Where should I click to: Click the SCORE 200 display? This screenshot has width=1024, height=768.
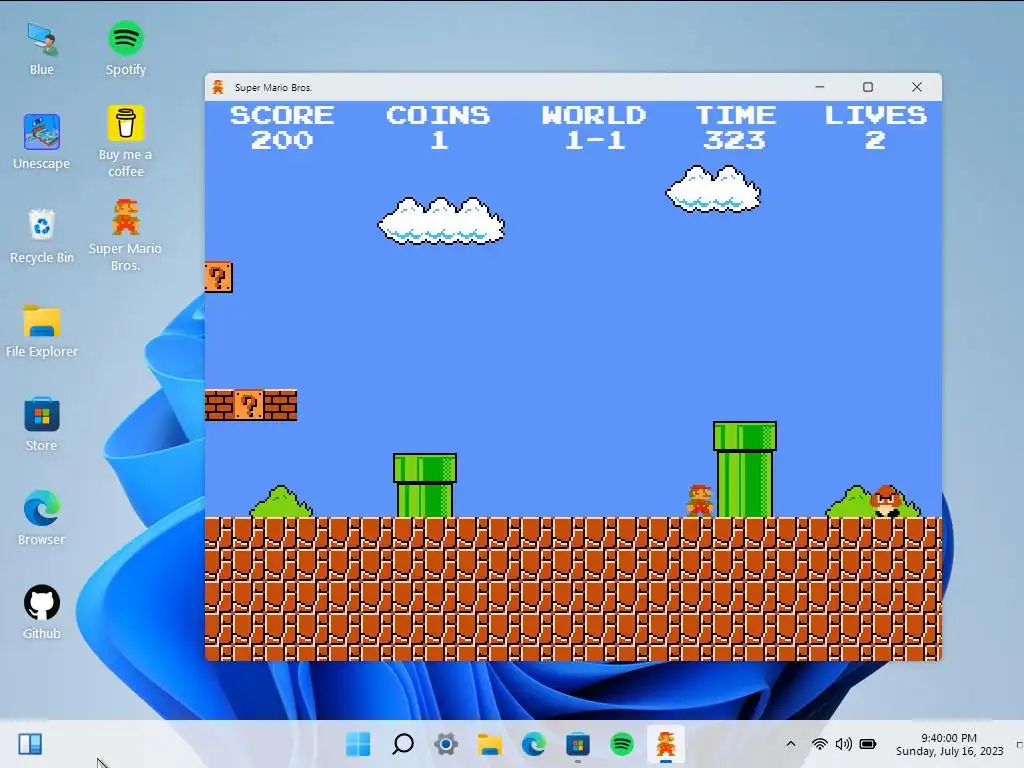coord(282,127)
